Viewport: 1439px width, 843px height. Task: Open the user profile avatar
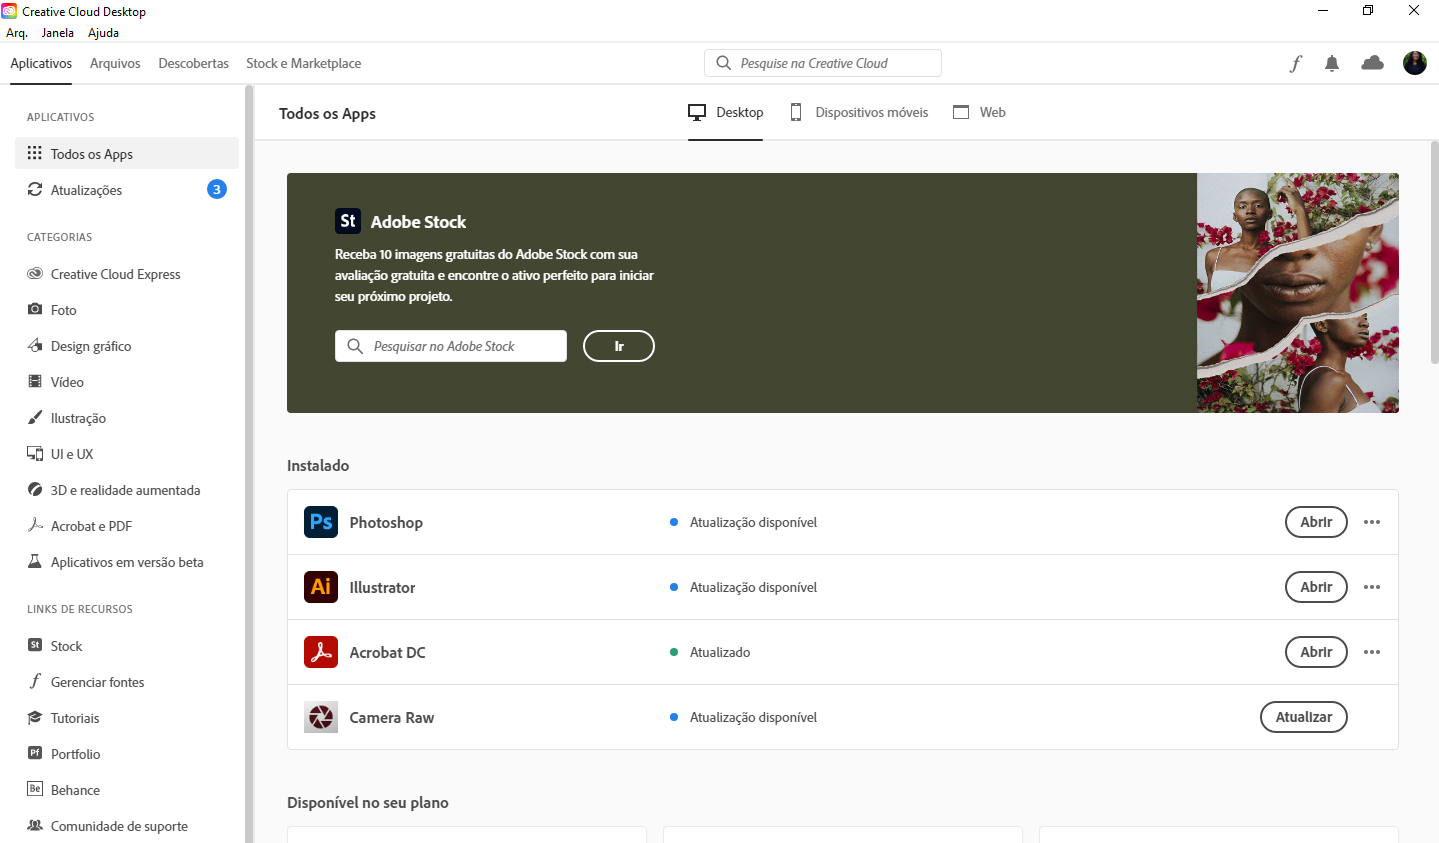click(x=1414, y=63)
